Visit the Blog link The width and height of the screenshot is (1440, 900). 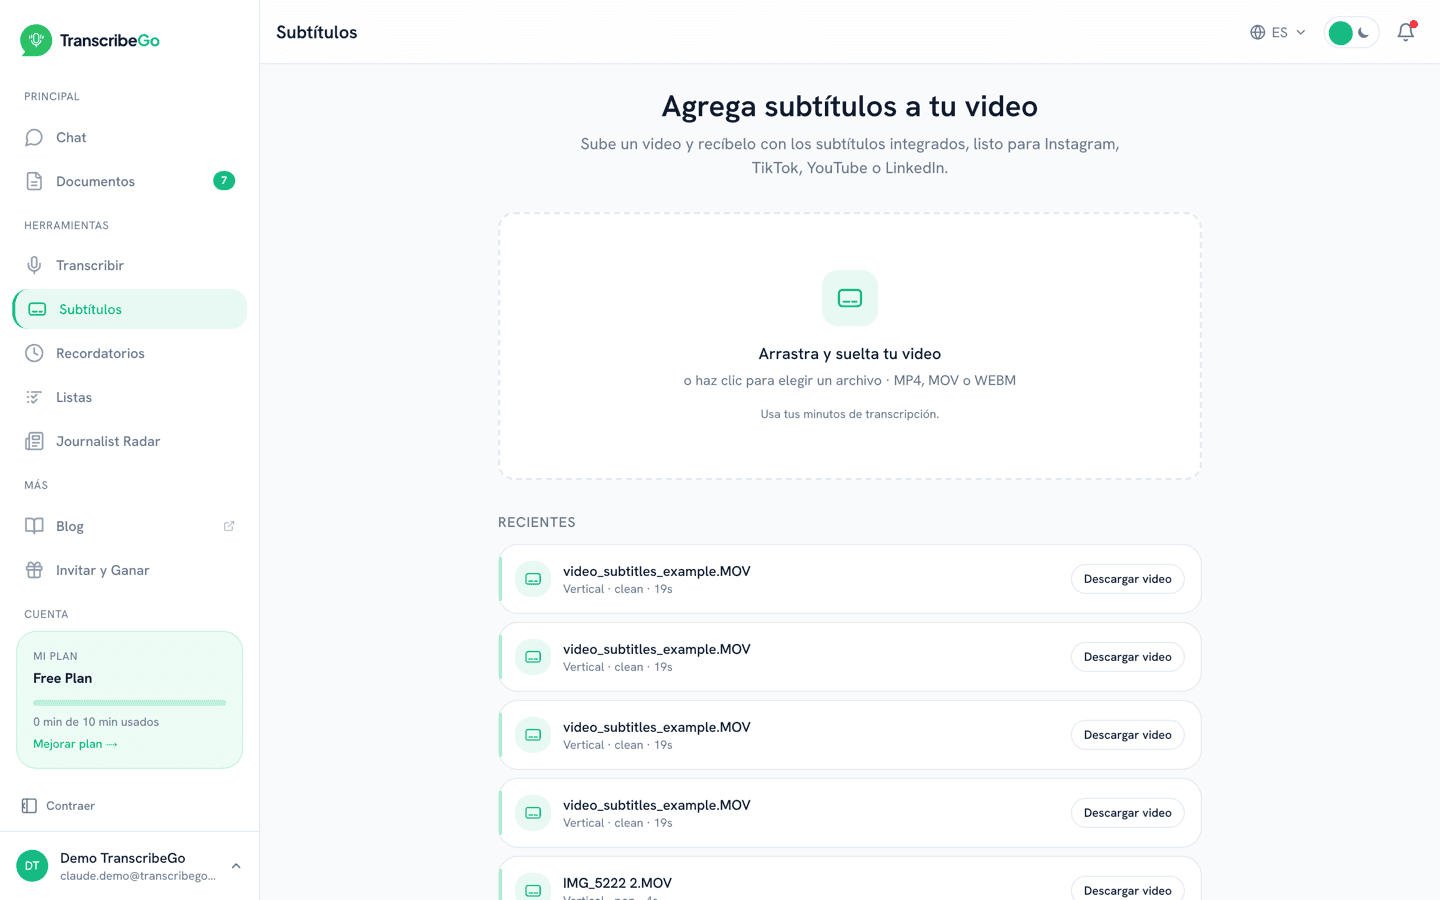(130, 526)
